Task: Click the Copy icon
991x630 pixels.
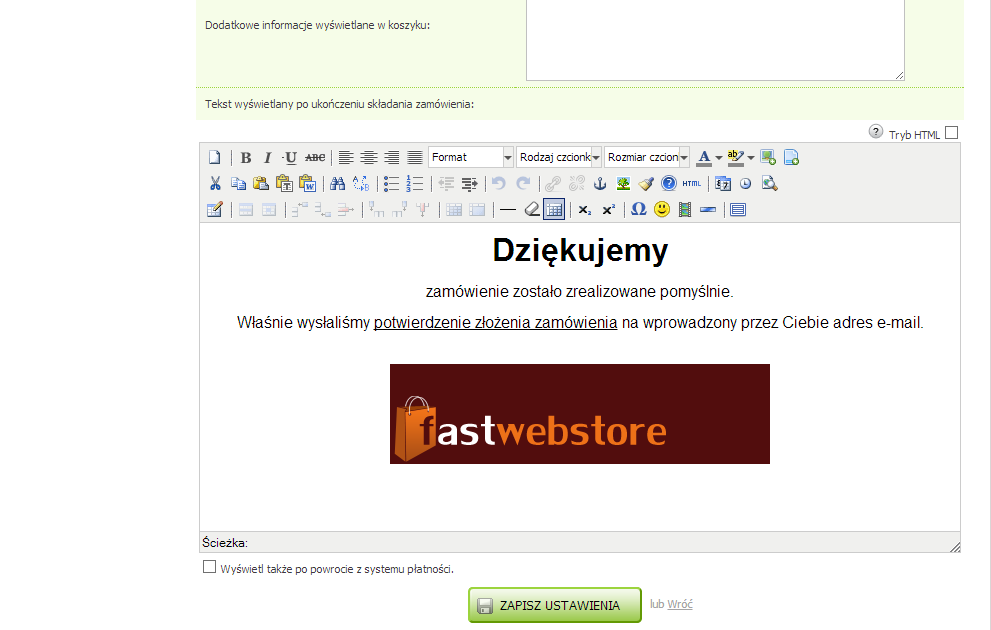Action: [238, 183]
